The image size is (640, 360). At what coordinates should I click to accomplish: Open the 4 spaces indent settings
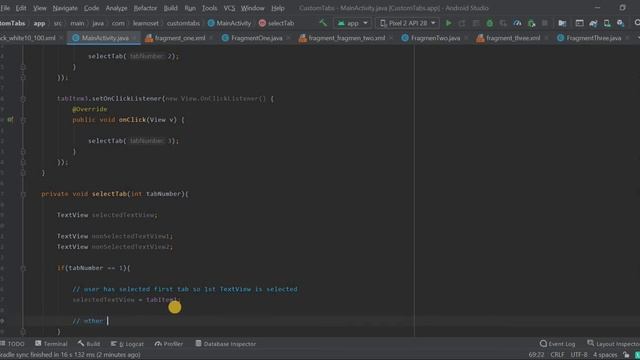pos(605,355)
